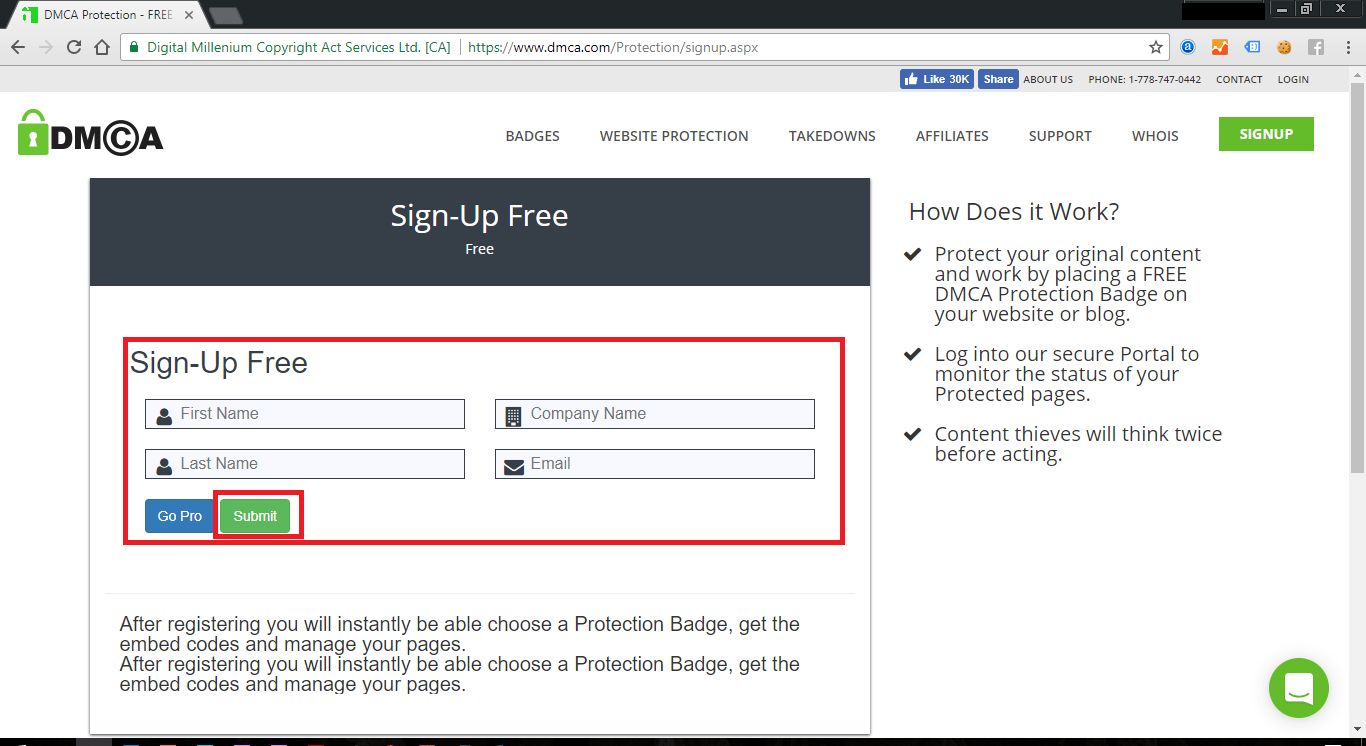
Task: Open the Badges menu item
Action: [532, 136]
